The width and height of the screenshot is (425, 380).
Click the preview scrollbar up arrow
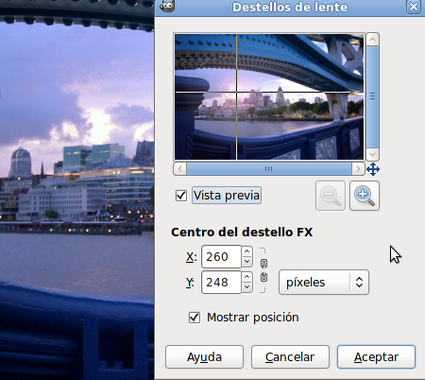click(x=372, y=39)
